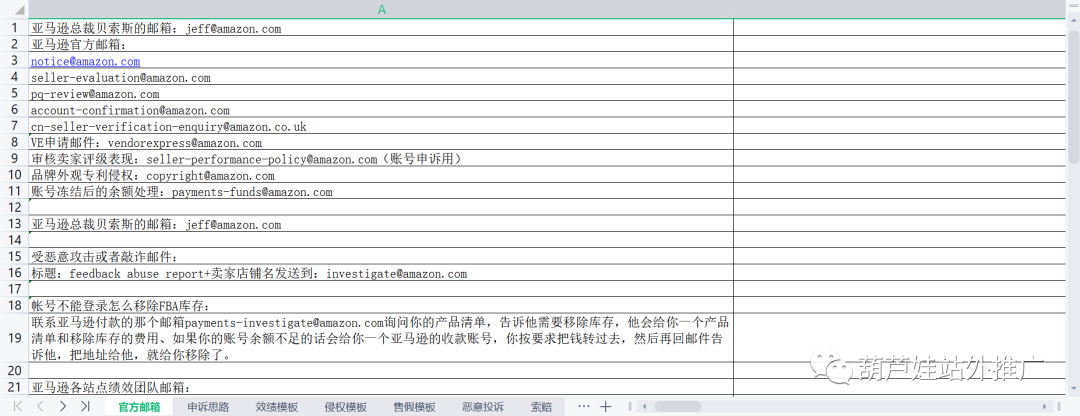Image resolution: width=1080 pixels, height=416 pixels.
Task: Select the seller-performance-policy cell
Action: click(x=382, y=159)
